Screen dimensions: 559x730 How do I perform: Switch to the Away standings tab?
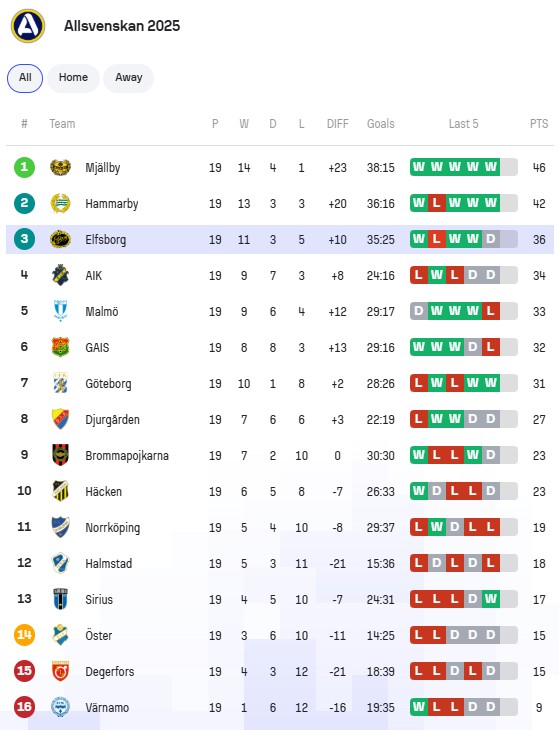128,78
